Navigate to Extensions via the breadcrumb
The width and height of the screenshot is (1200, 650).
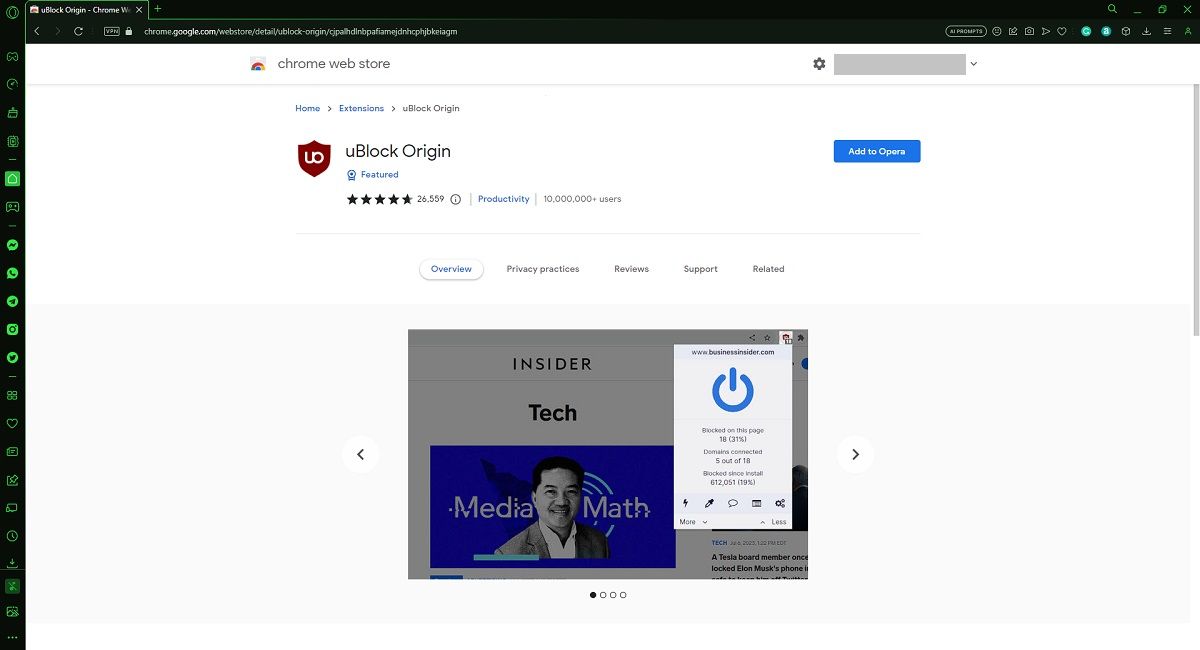[361, 108]
